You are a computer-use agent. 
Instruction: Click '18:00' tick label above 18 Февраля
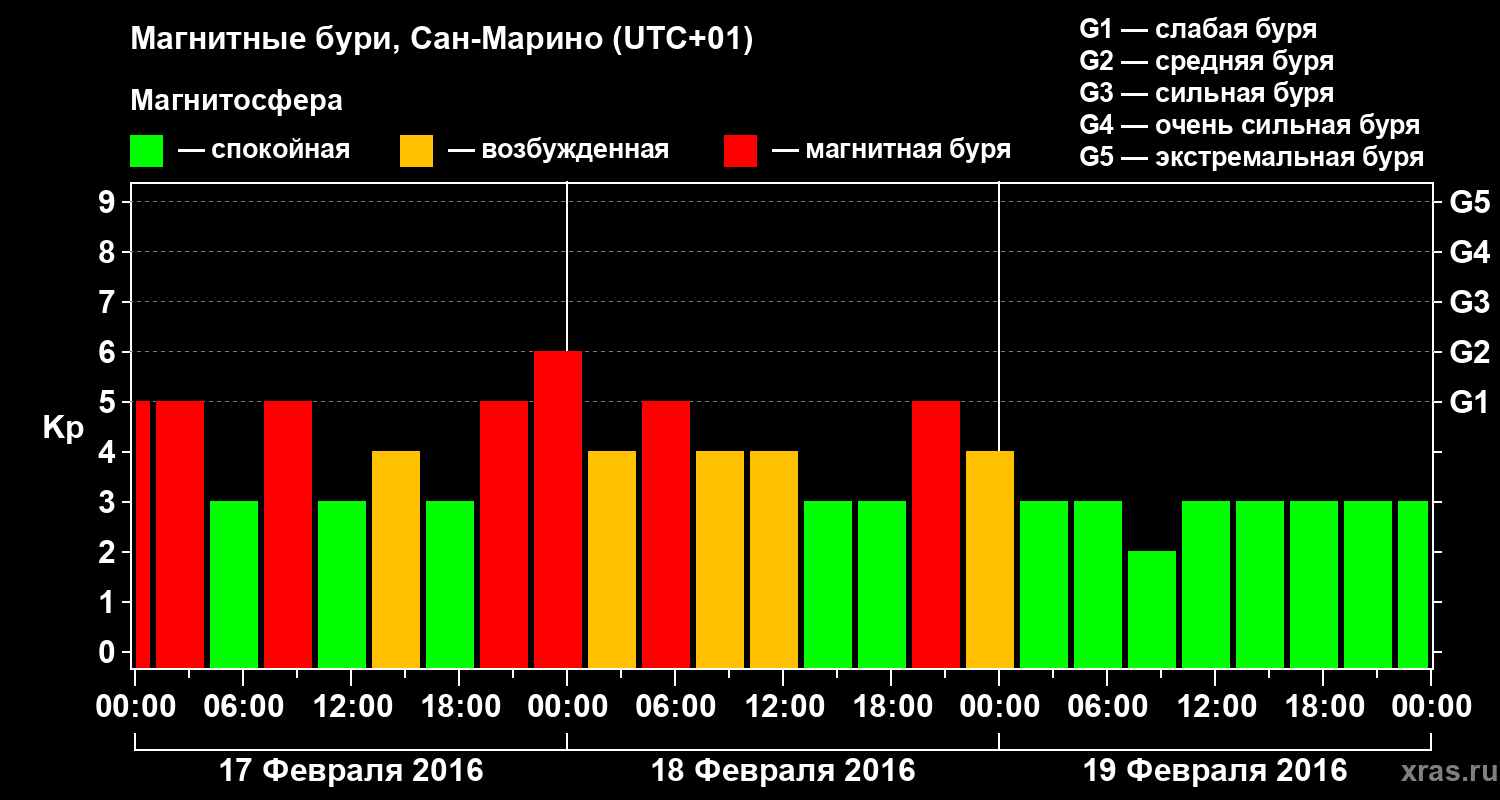point(891,706)
